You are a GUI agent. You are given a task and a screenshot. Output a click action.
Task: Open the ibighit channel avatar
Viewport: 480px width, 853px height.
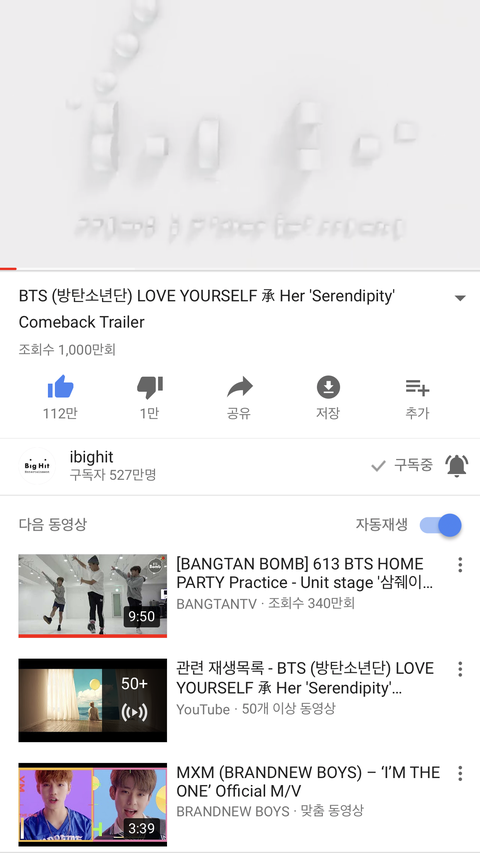coord(37,466)
